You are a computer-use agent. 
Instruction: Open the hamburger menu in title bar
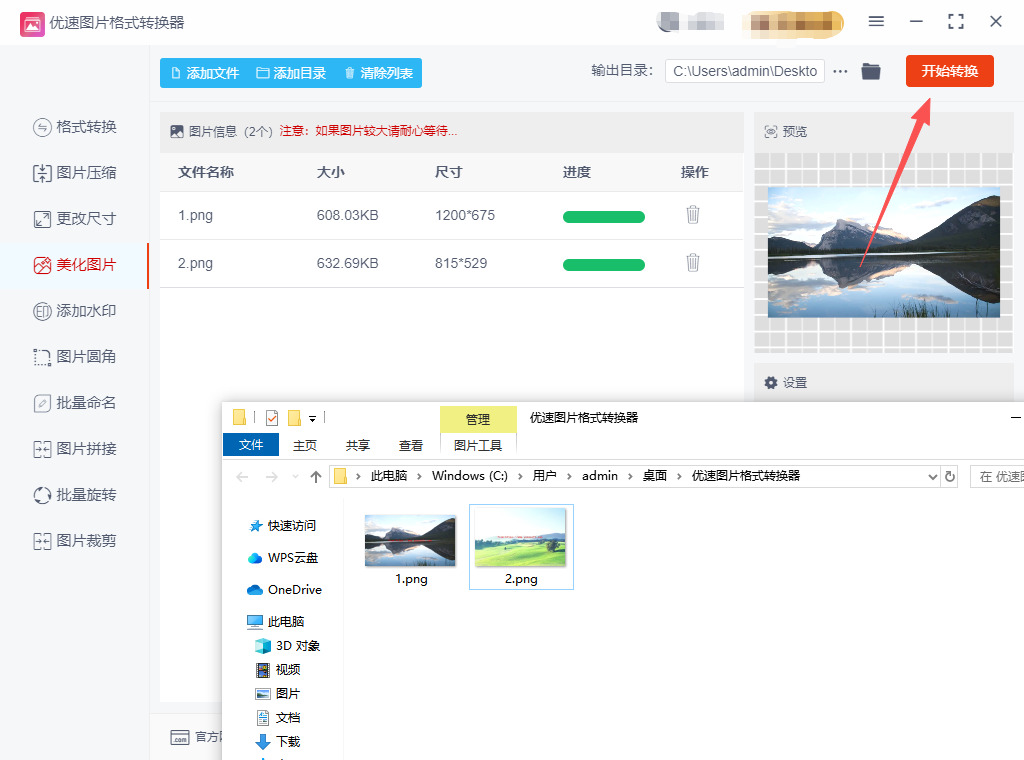point(876,22)
